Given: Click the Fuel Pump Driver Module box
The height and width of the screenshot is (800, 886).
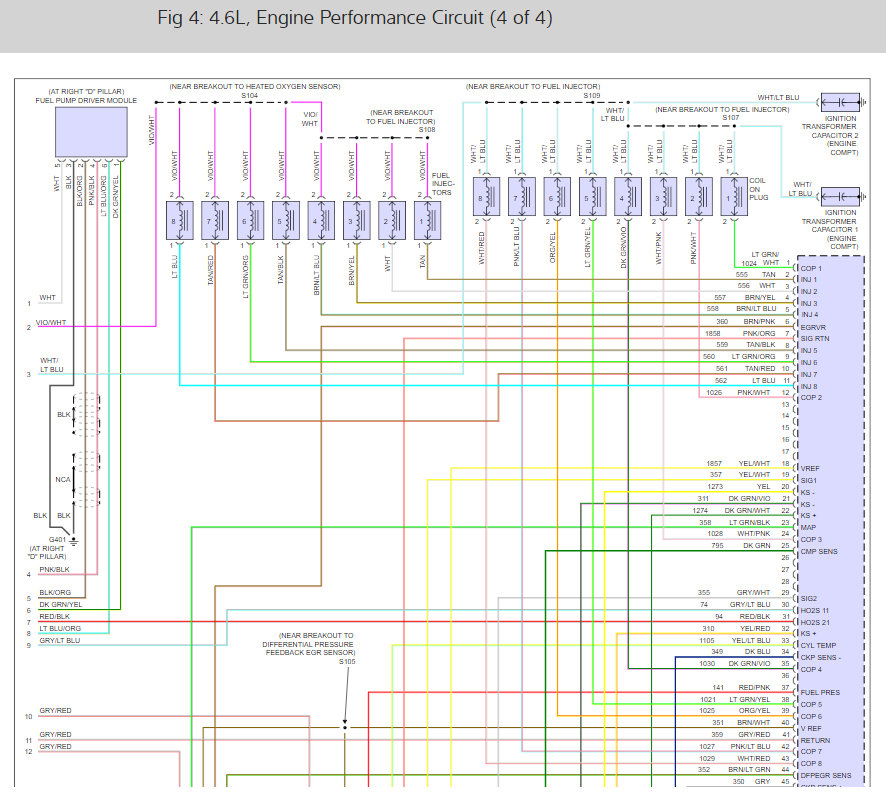Looking at the screenshot, I should 91,132.
